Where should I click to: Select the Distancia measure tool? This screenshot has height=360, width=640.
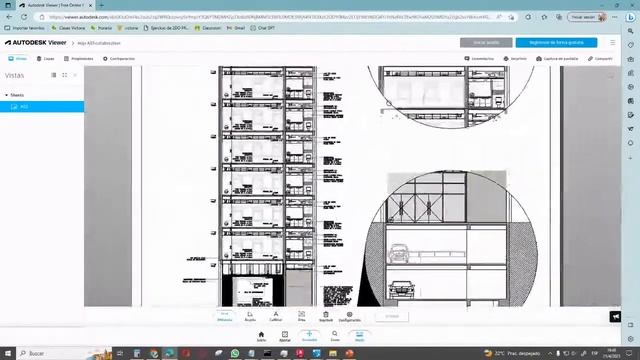coord(224,316)
